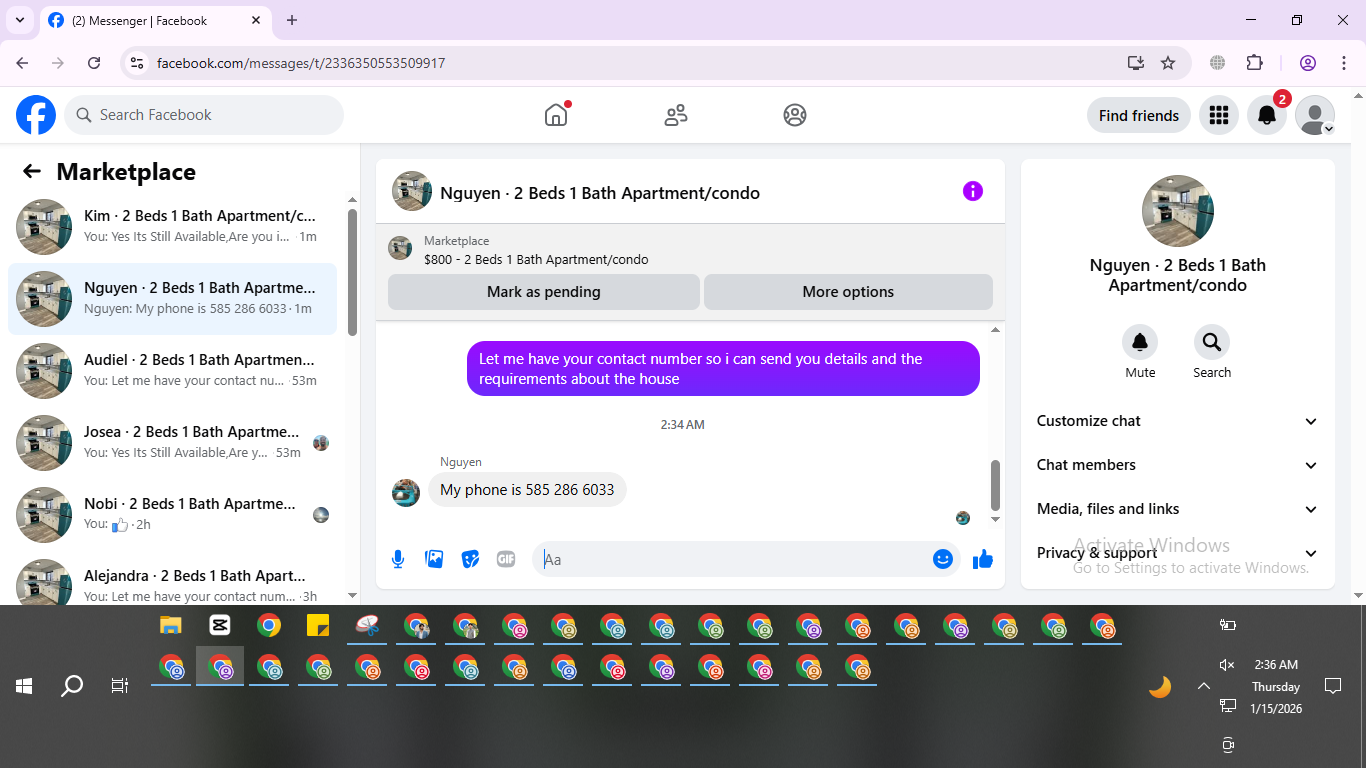Open the Nobi conversation
The image size is (1366, 768).
pyautogui.click(x=172, y=514)
